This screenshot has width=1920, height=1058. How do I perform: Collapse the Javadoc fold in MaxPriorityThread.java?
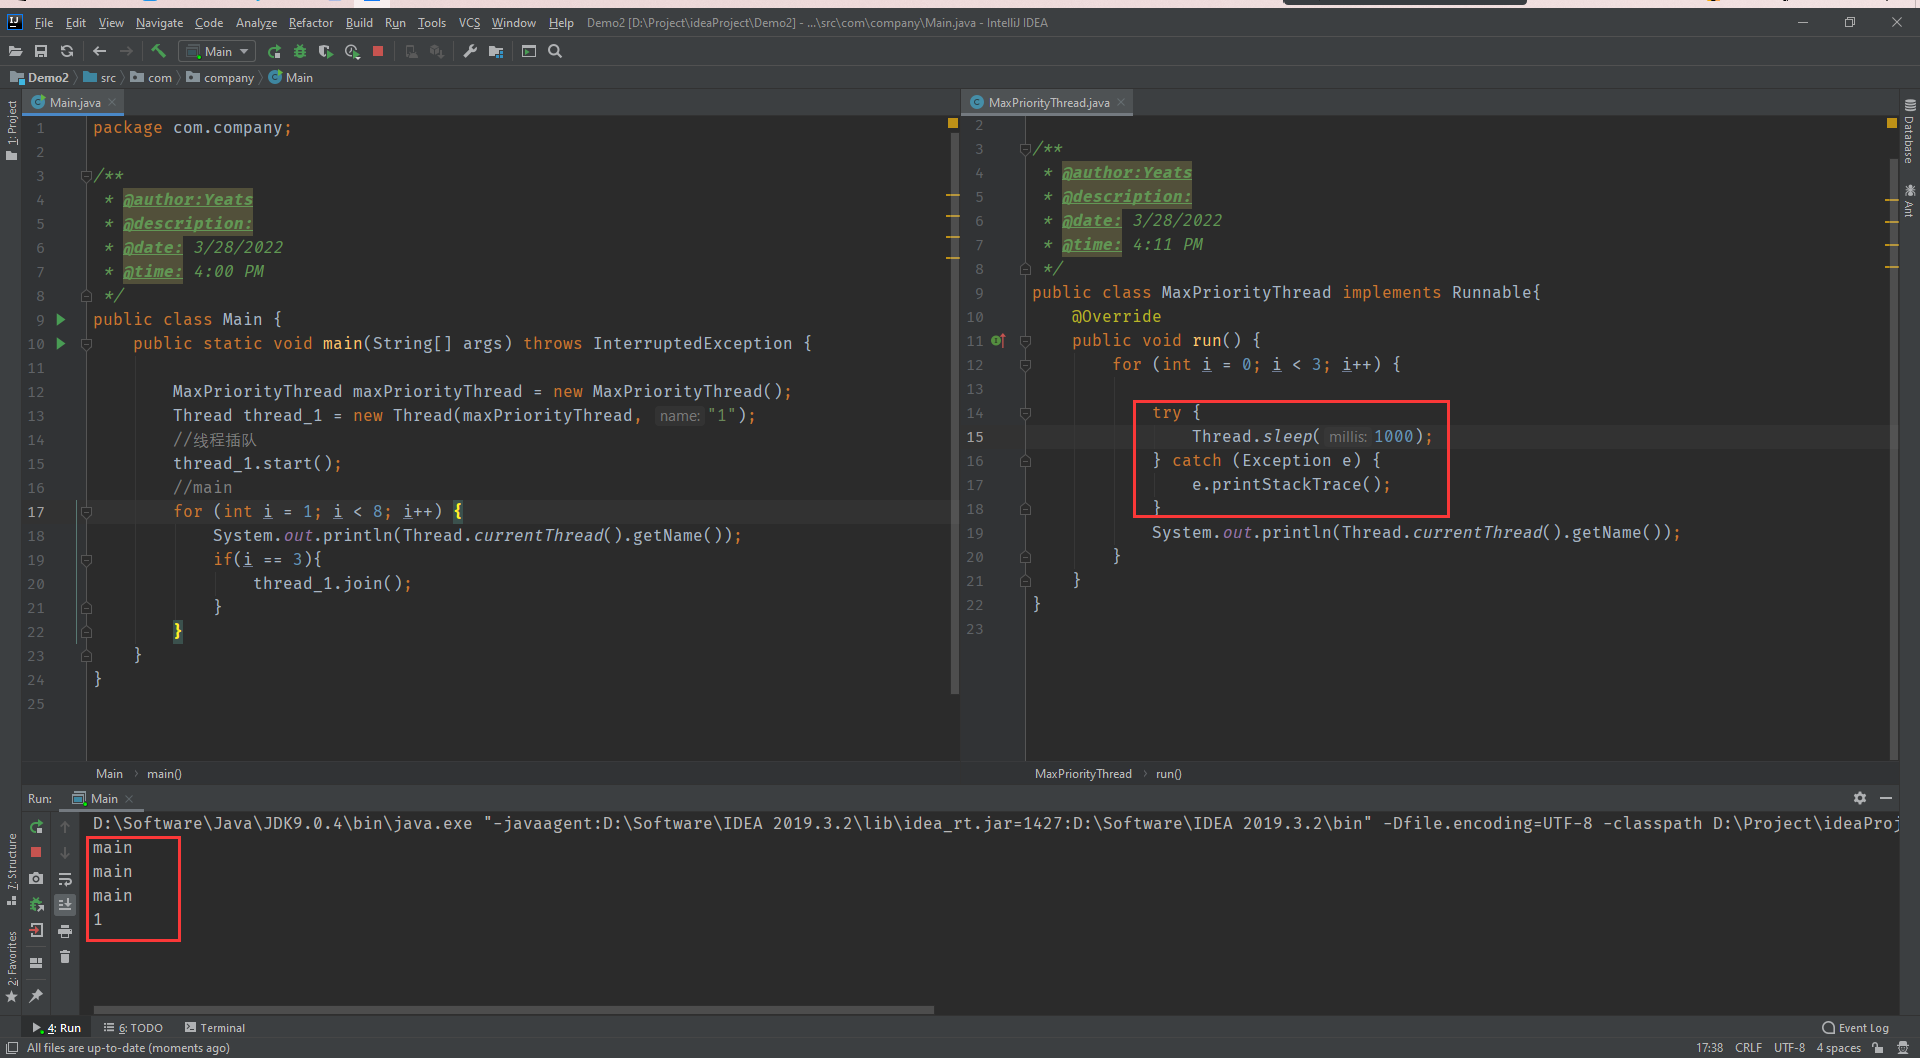(x=1025, y=149)
